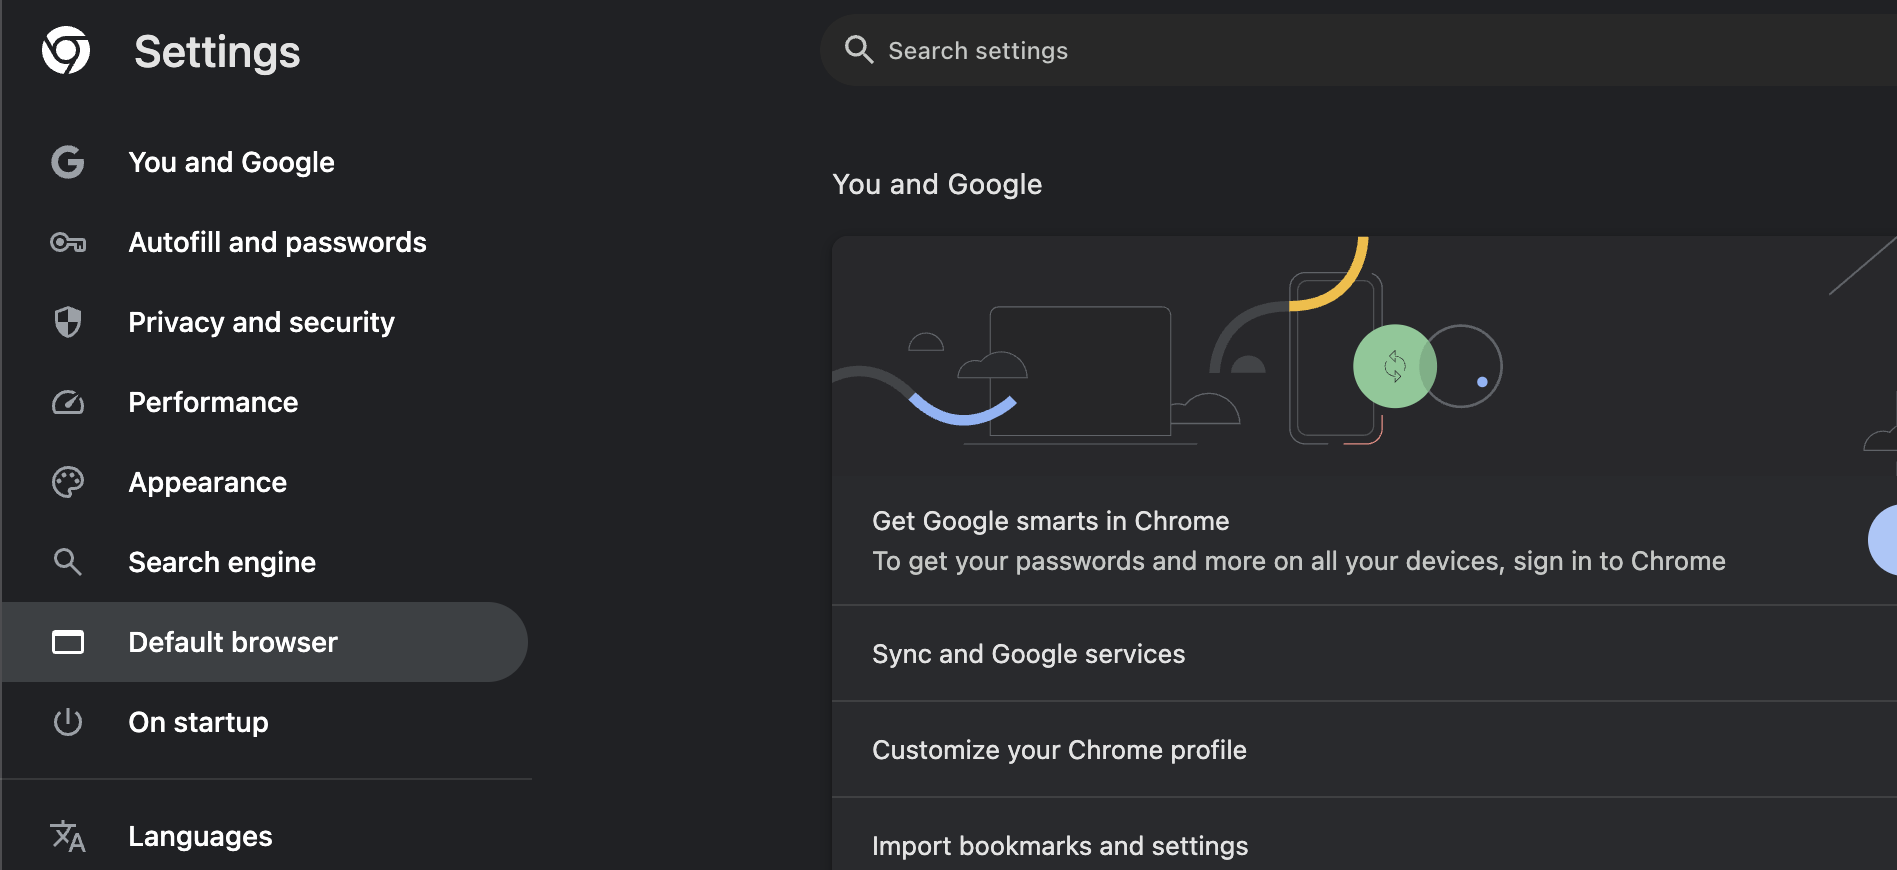Open the Performance settings section
Image resolution: width=1897 pixels, height=870 pixels.
[212, 402]
